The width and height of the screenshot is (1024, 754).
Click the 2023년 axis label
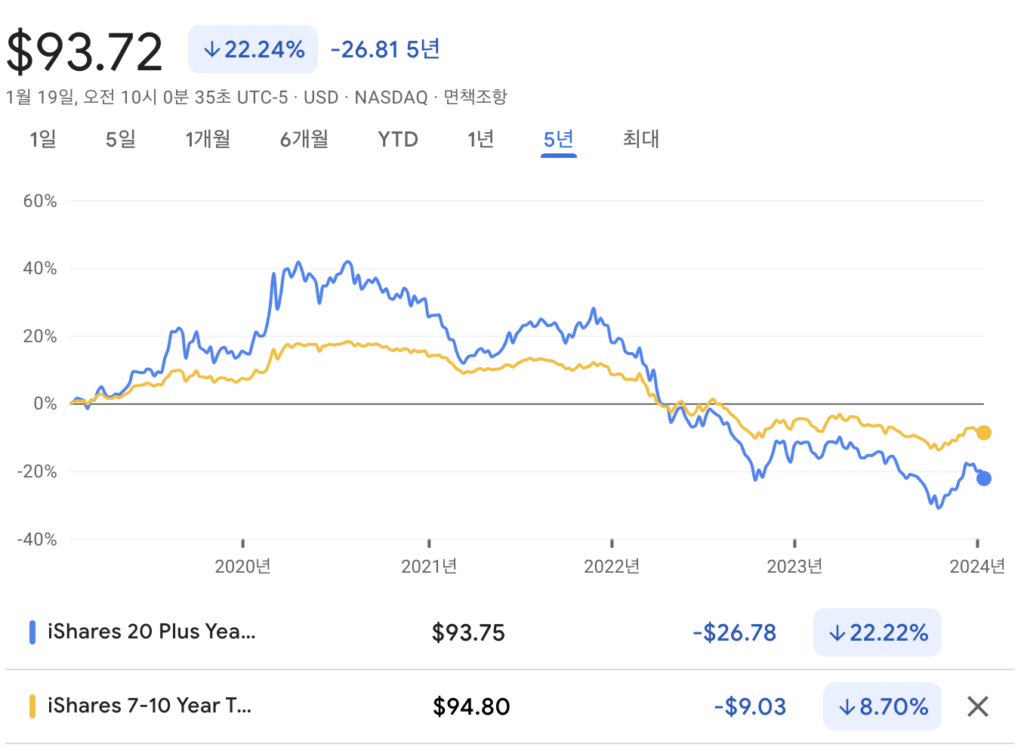point(794,566)
